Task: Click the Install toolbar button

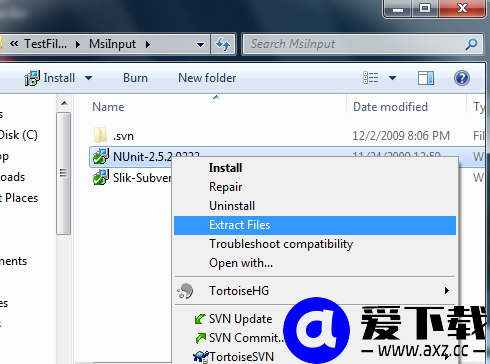Action: click(49, 78)
